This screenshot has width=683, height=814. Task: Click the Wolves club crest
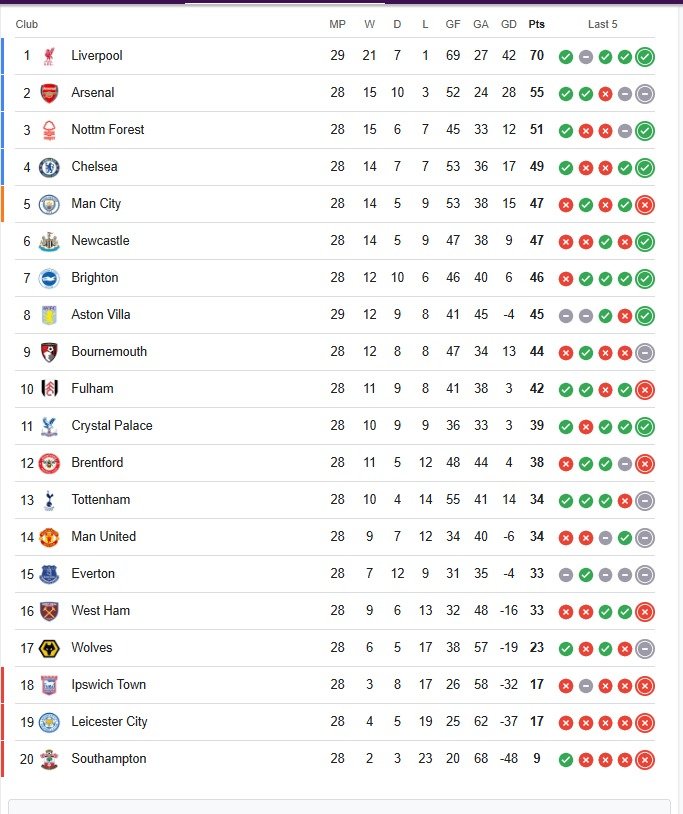coord(49,648)
